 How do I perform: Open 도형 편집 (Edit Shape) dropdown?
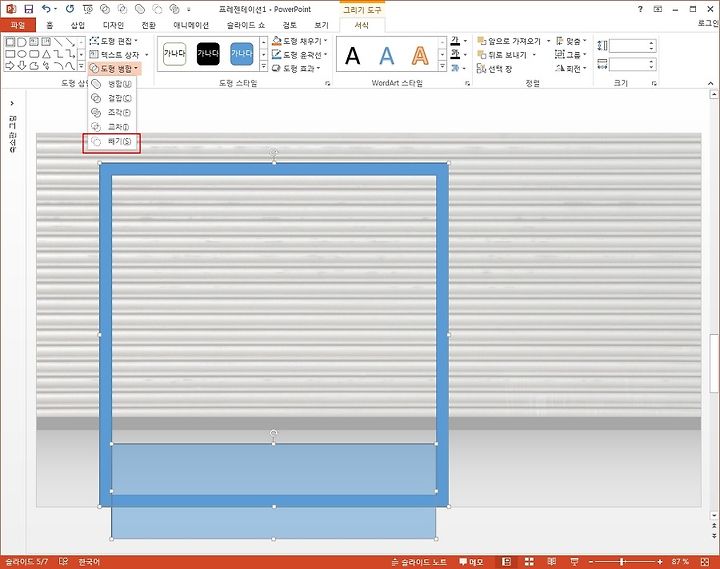click(114, 41)
